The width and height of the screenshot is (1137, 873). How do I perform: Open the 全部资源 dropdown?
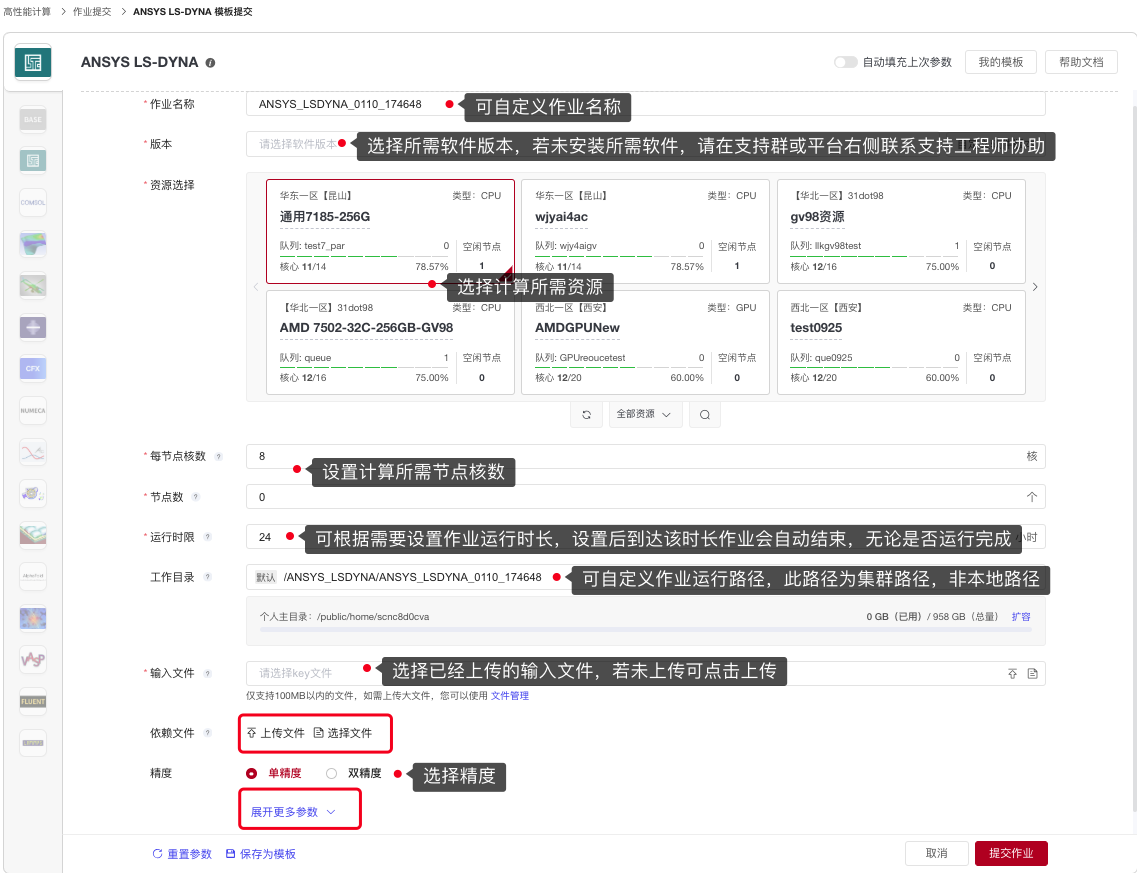(646, 414)
